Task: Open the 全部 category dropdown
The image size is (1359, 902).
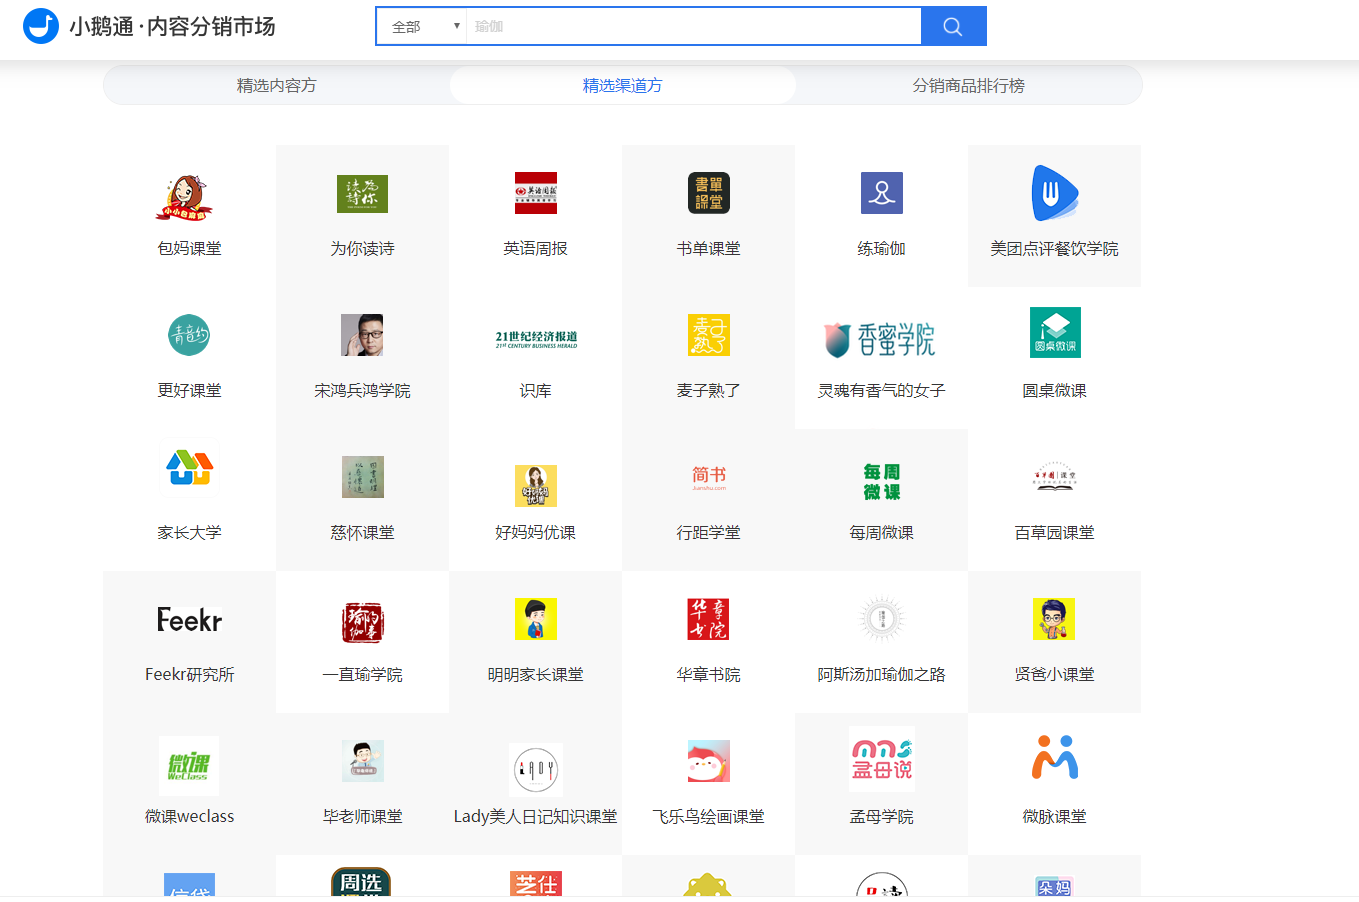Action: point(421,26)
